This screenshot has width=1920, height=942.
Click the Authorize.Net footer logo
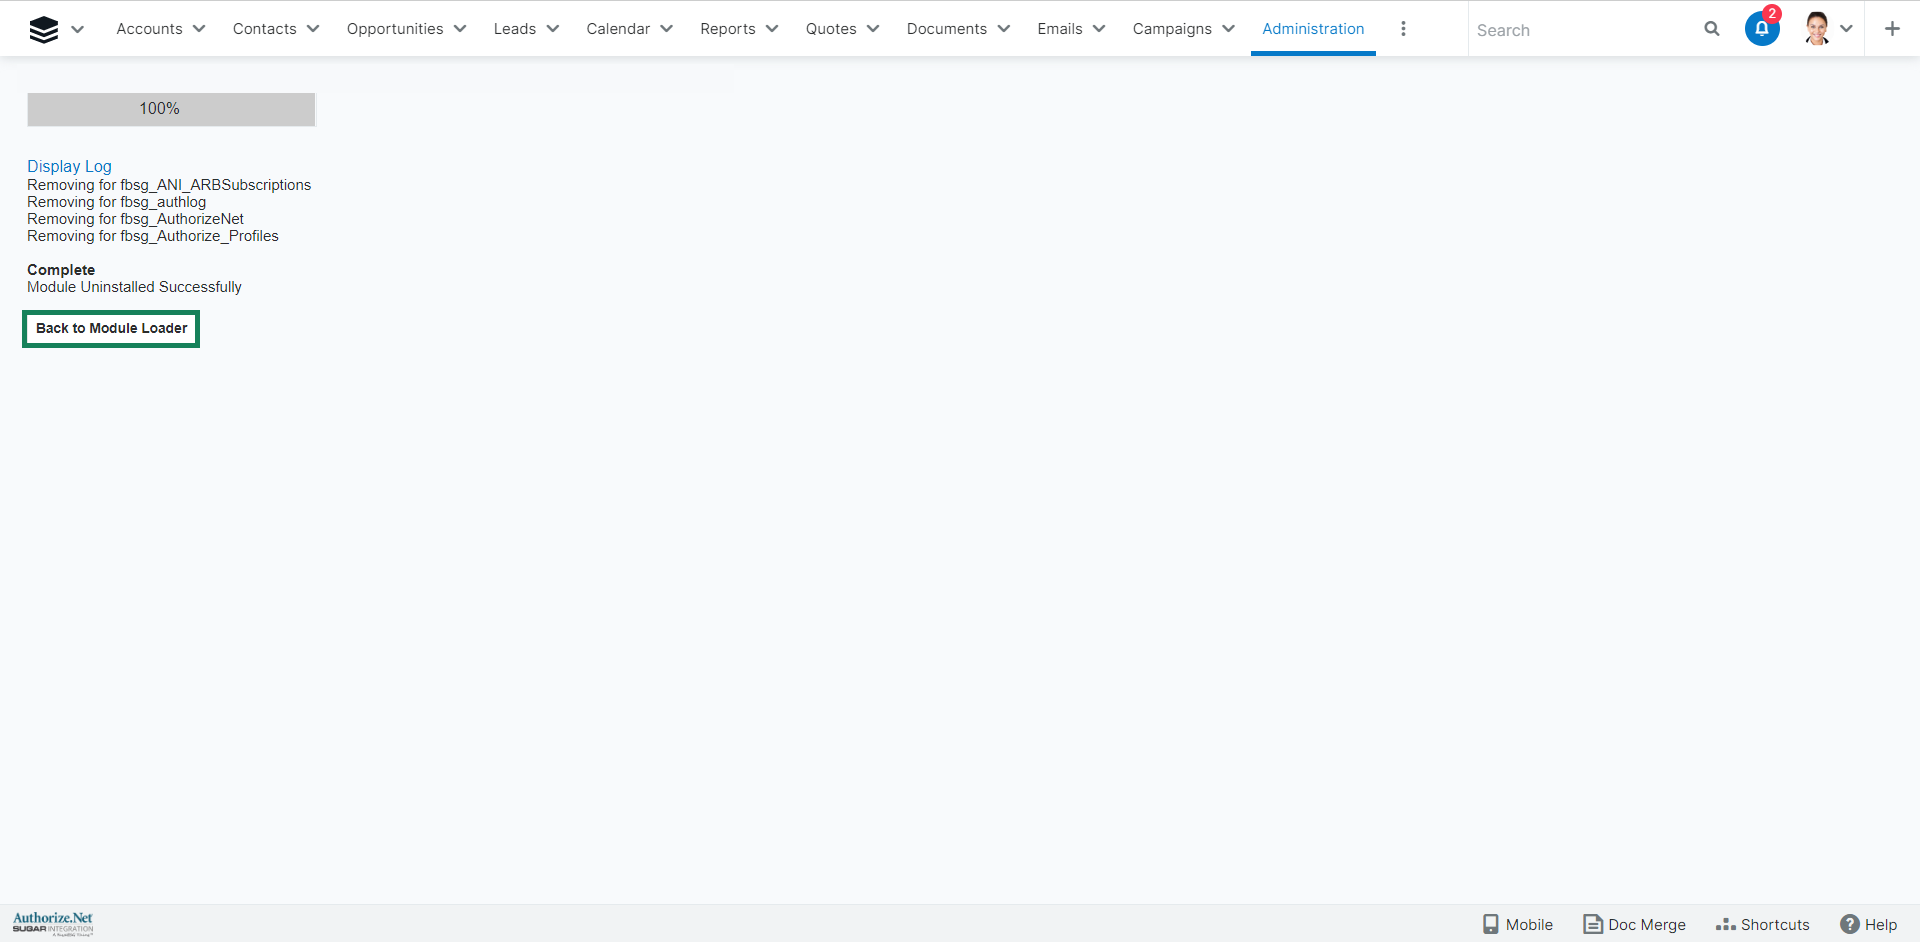pos(53,922)
